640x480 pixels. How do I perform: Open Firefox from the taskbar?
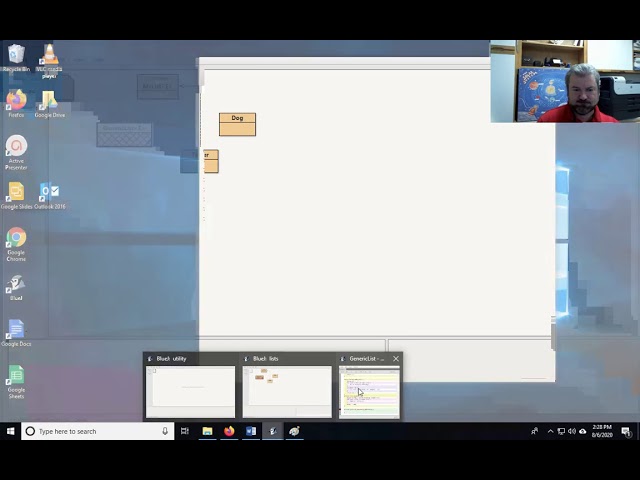(229, 431)
